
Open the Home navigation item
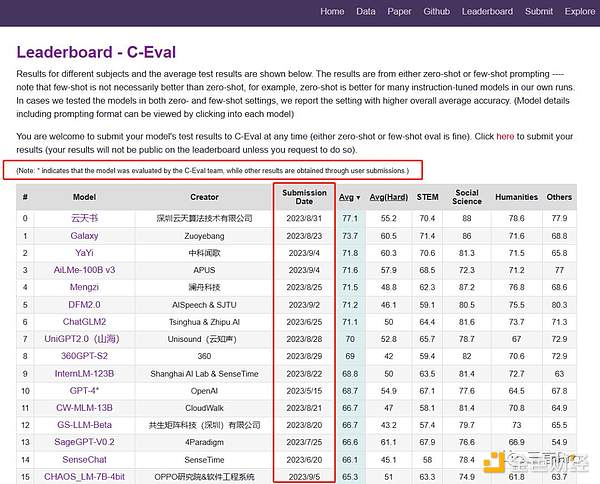click(332, 12)
